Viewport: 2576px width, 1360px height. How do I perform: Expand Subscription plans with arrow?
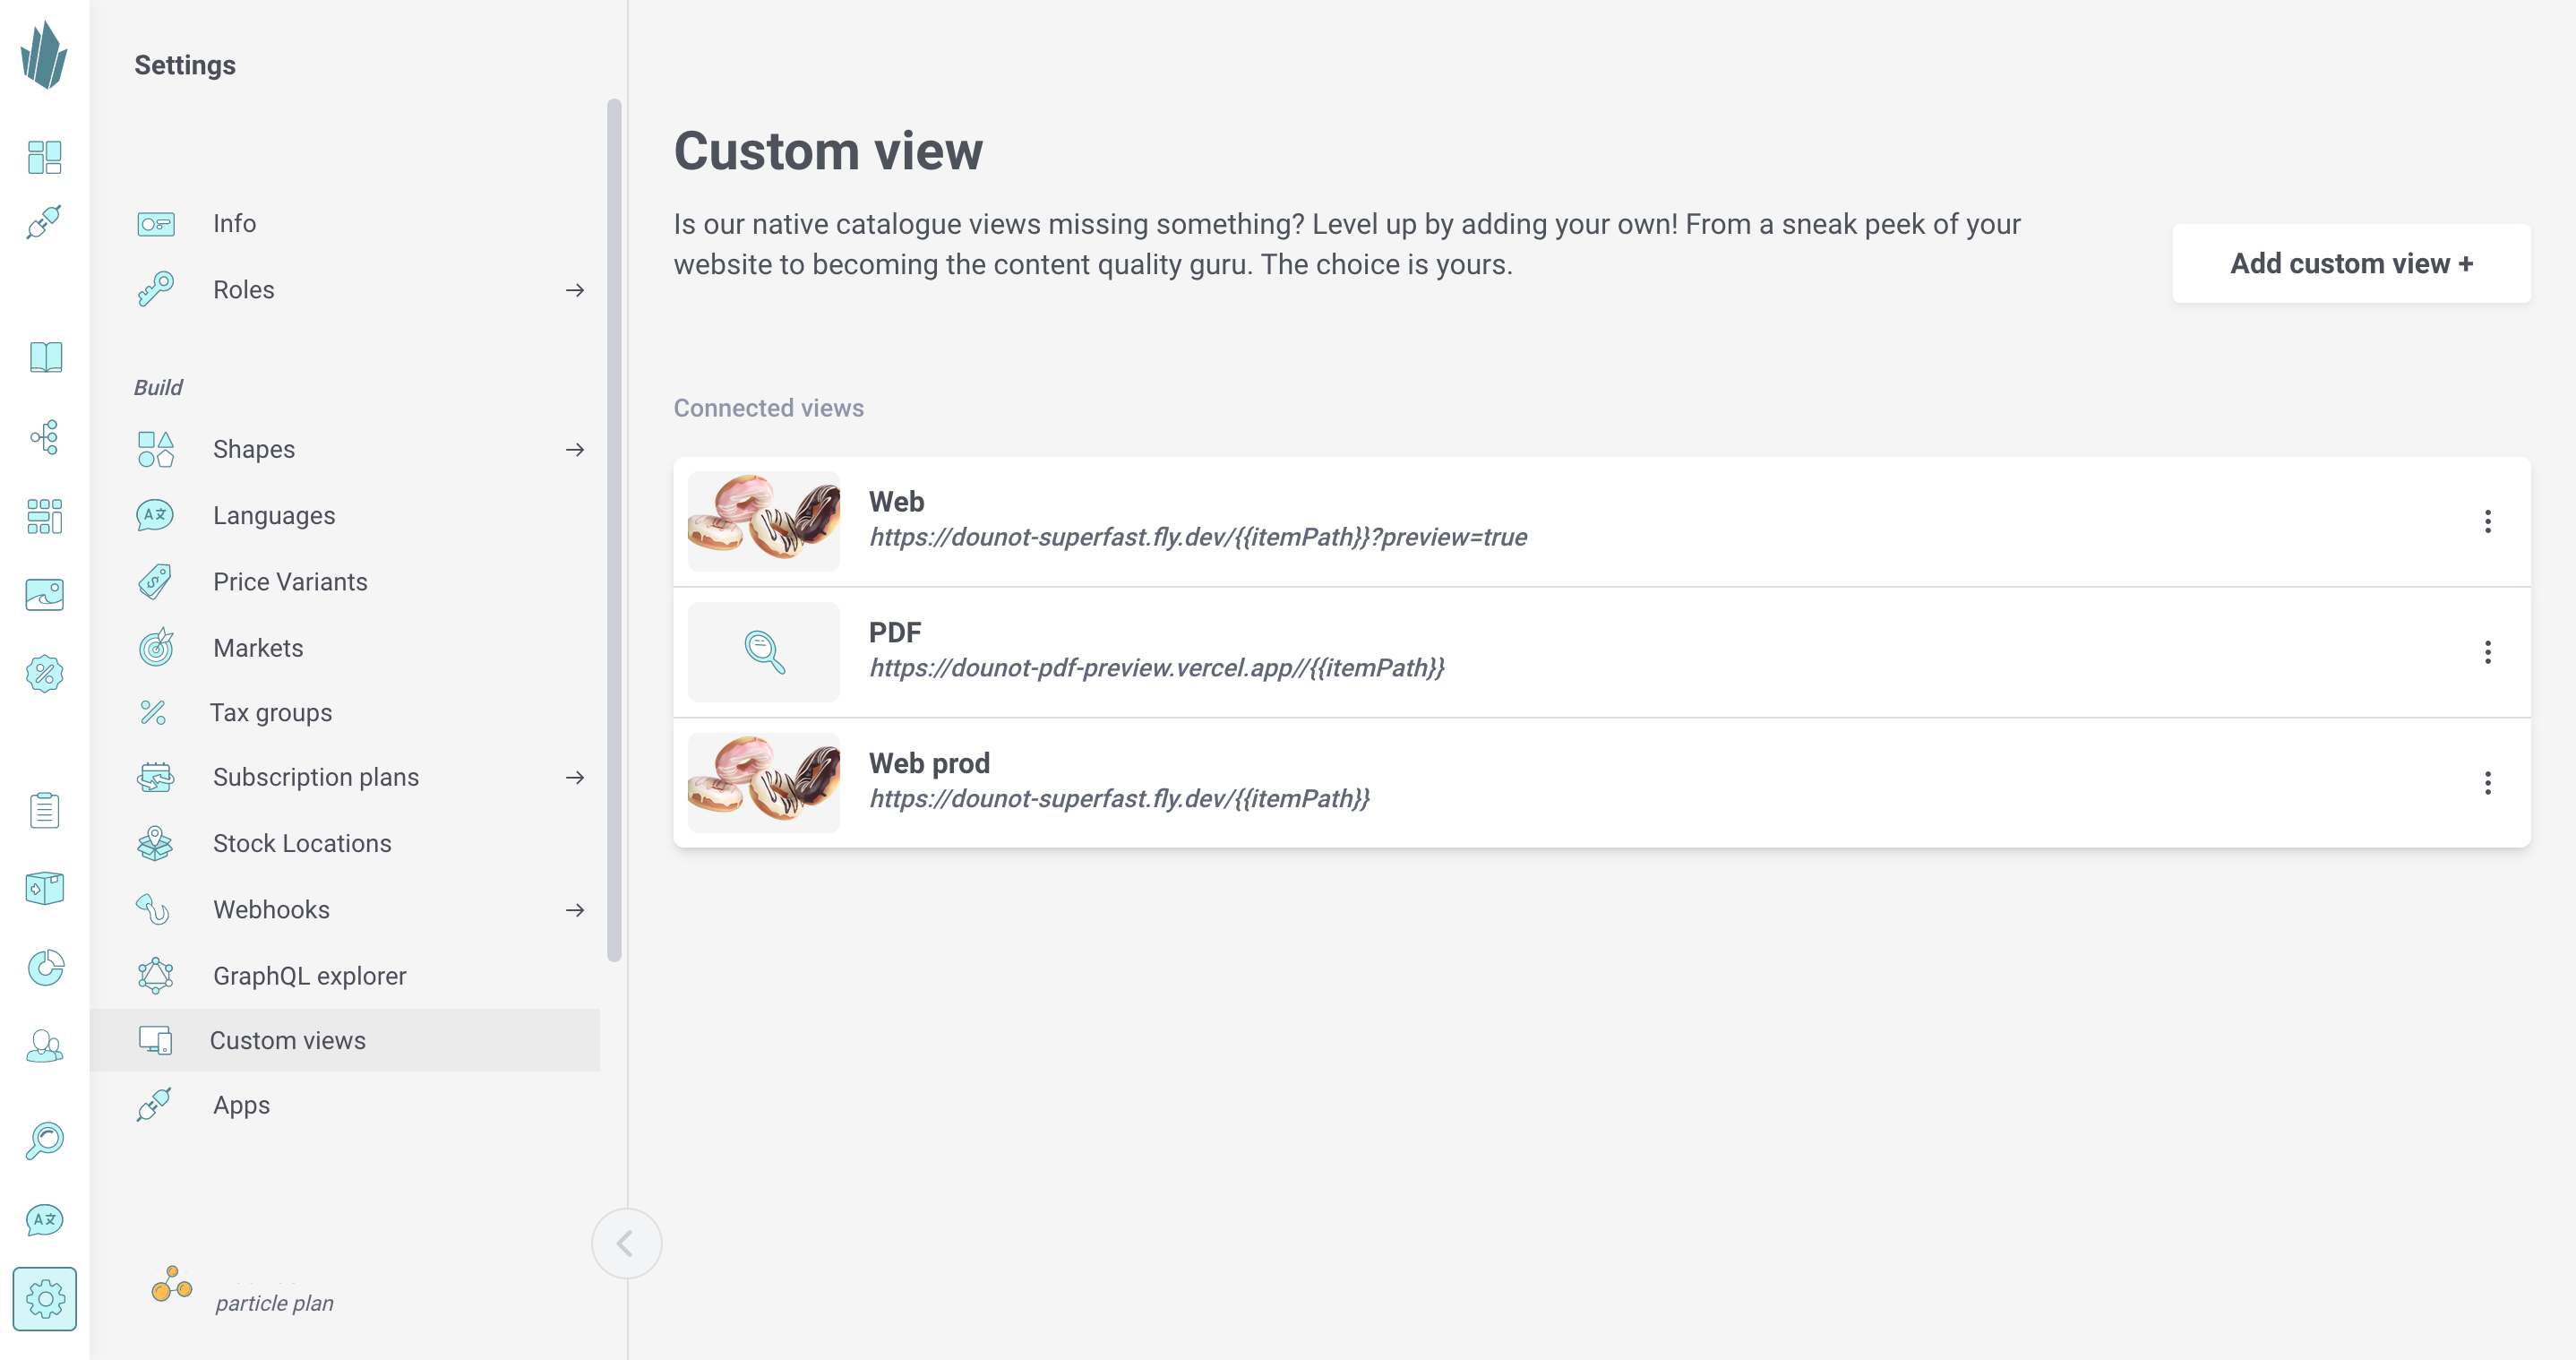click(574, 777)
